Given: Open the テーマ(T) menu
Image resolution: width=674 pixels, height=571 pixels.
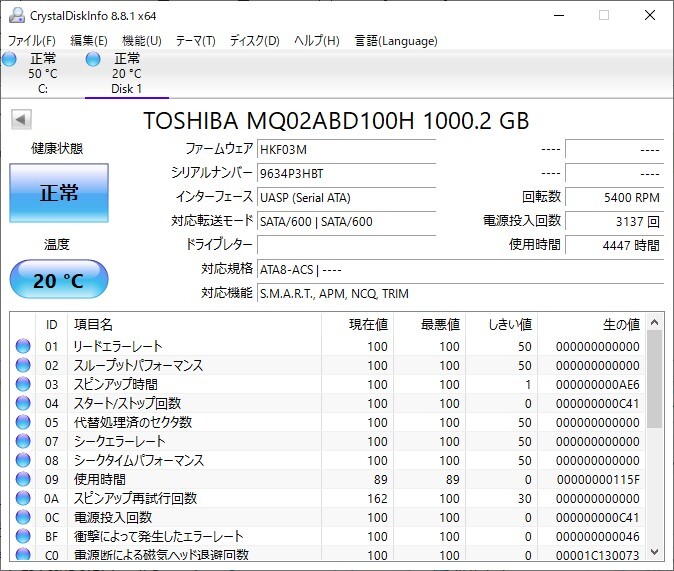Looking at the screenshot, I should point(195,41).
